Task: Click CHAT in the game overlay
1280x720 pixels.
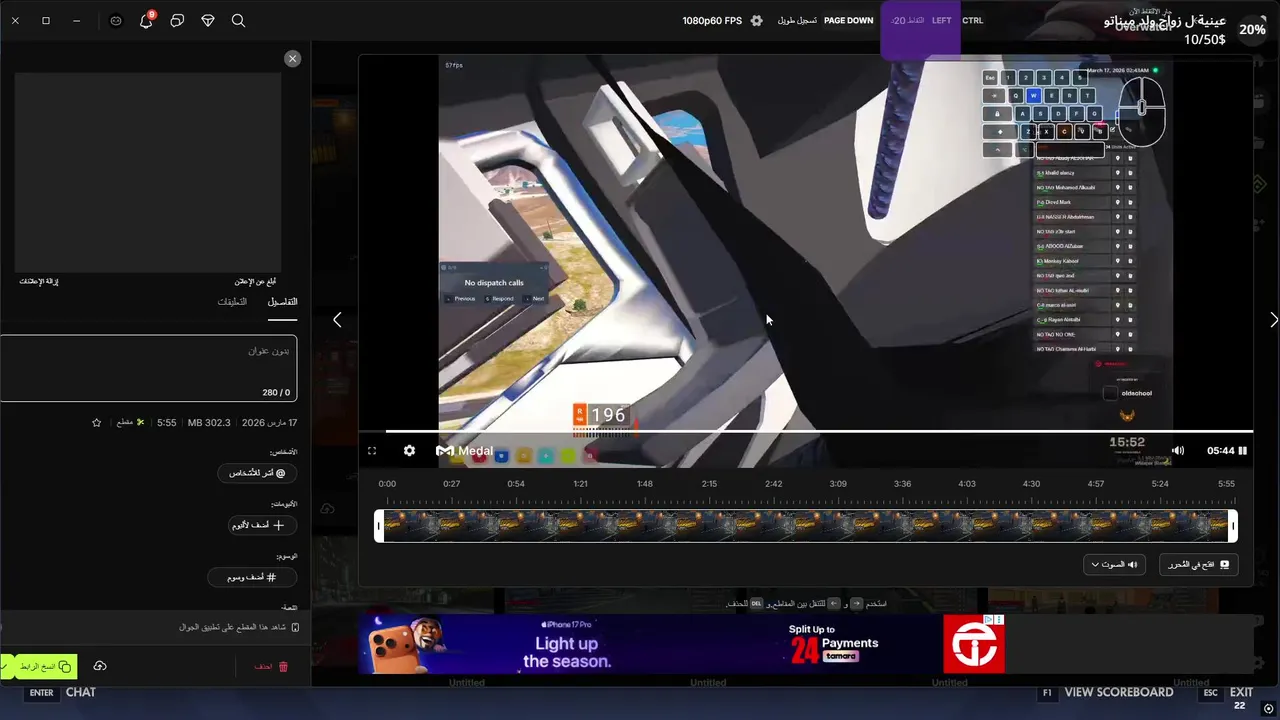Action: point(81,692)
